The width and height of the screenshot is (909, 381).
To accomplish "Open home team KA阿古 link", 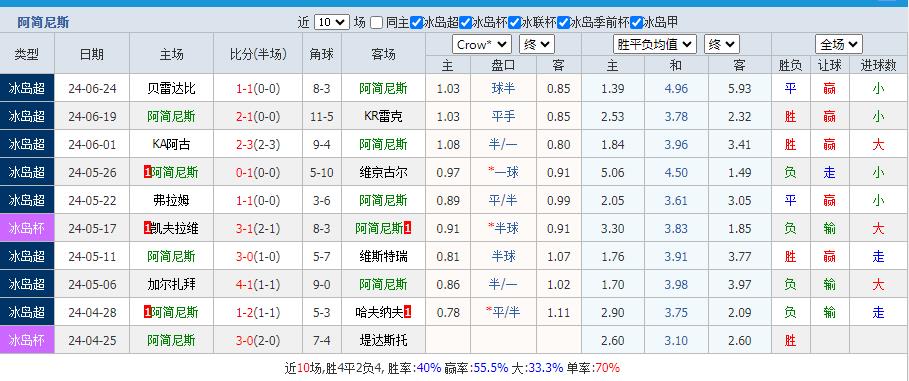I will tap(171, 144).
